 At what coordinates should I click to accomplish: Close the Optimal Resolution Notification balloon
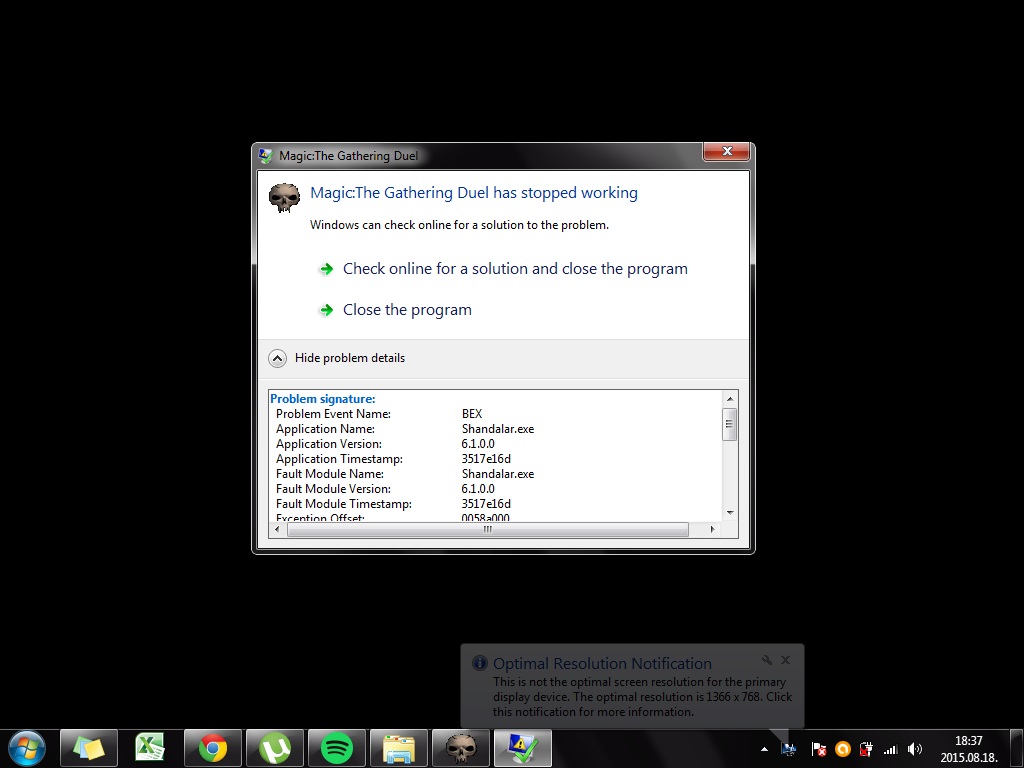(x=786, y=660)
